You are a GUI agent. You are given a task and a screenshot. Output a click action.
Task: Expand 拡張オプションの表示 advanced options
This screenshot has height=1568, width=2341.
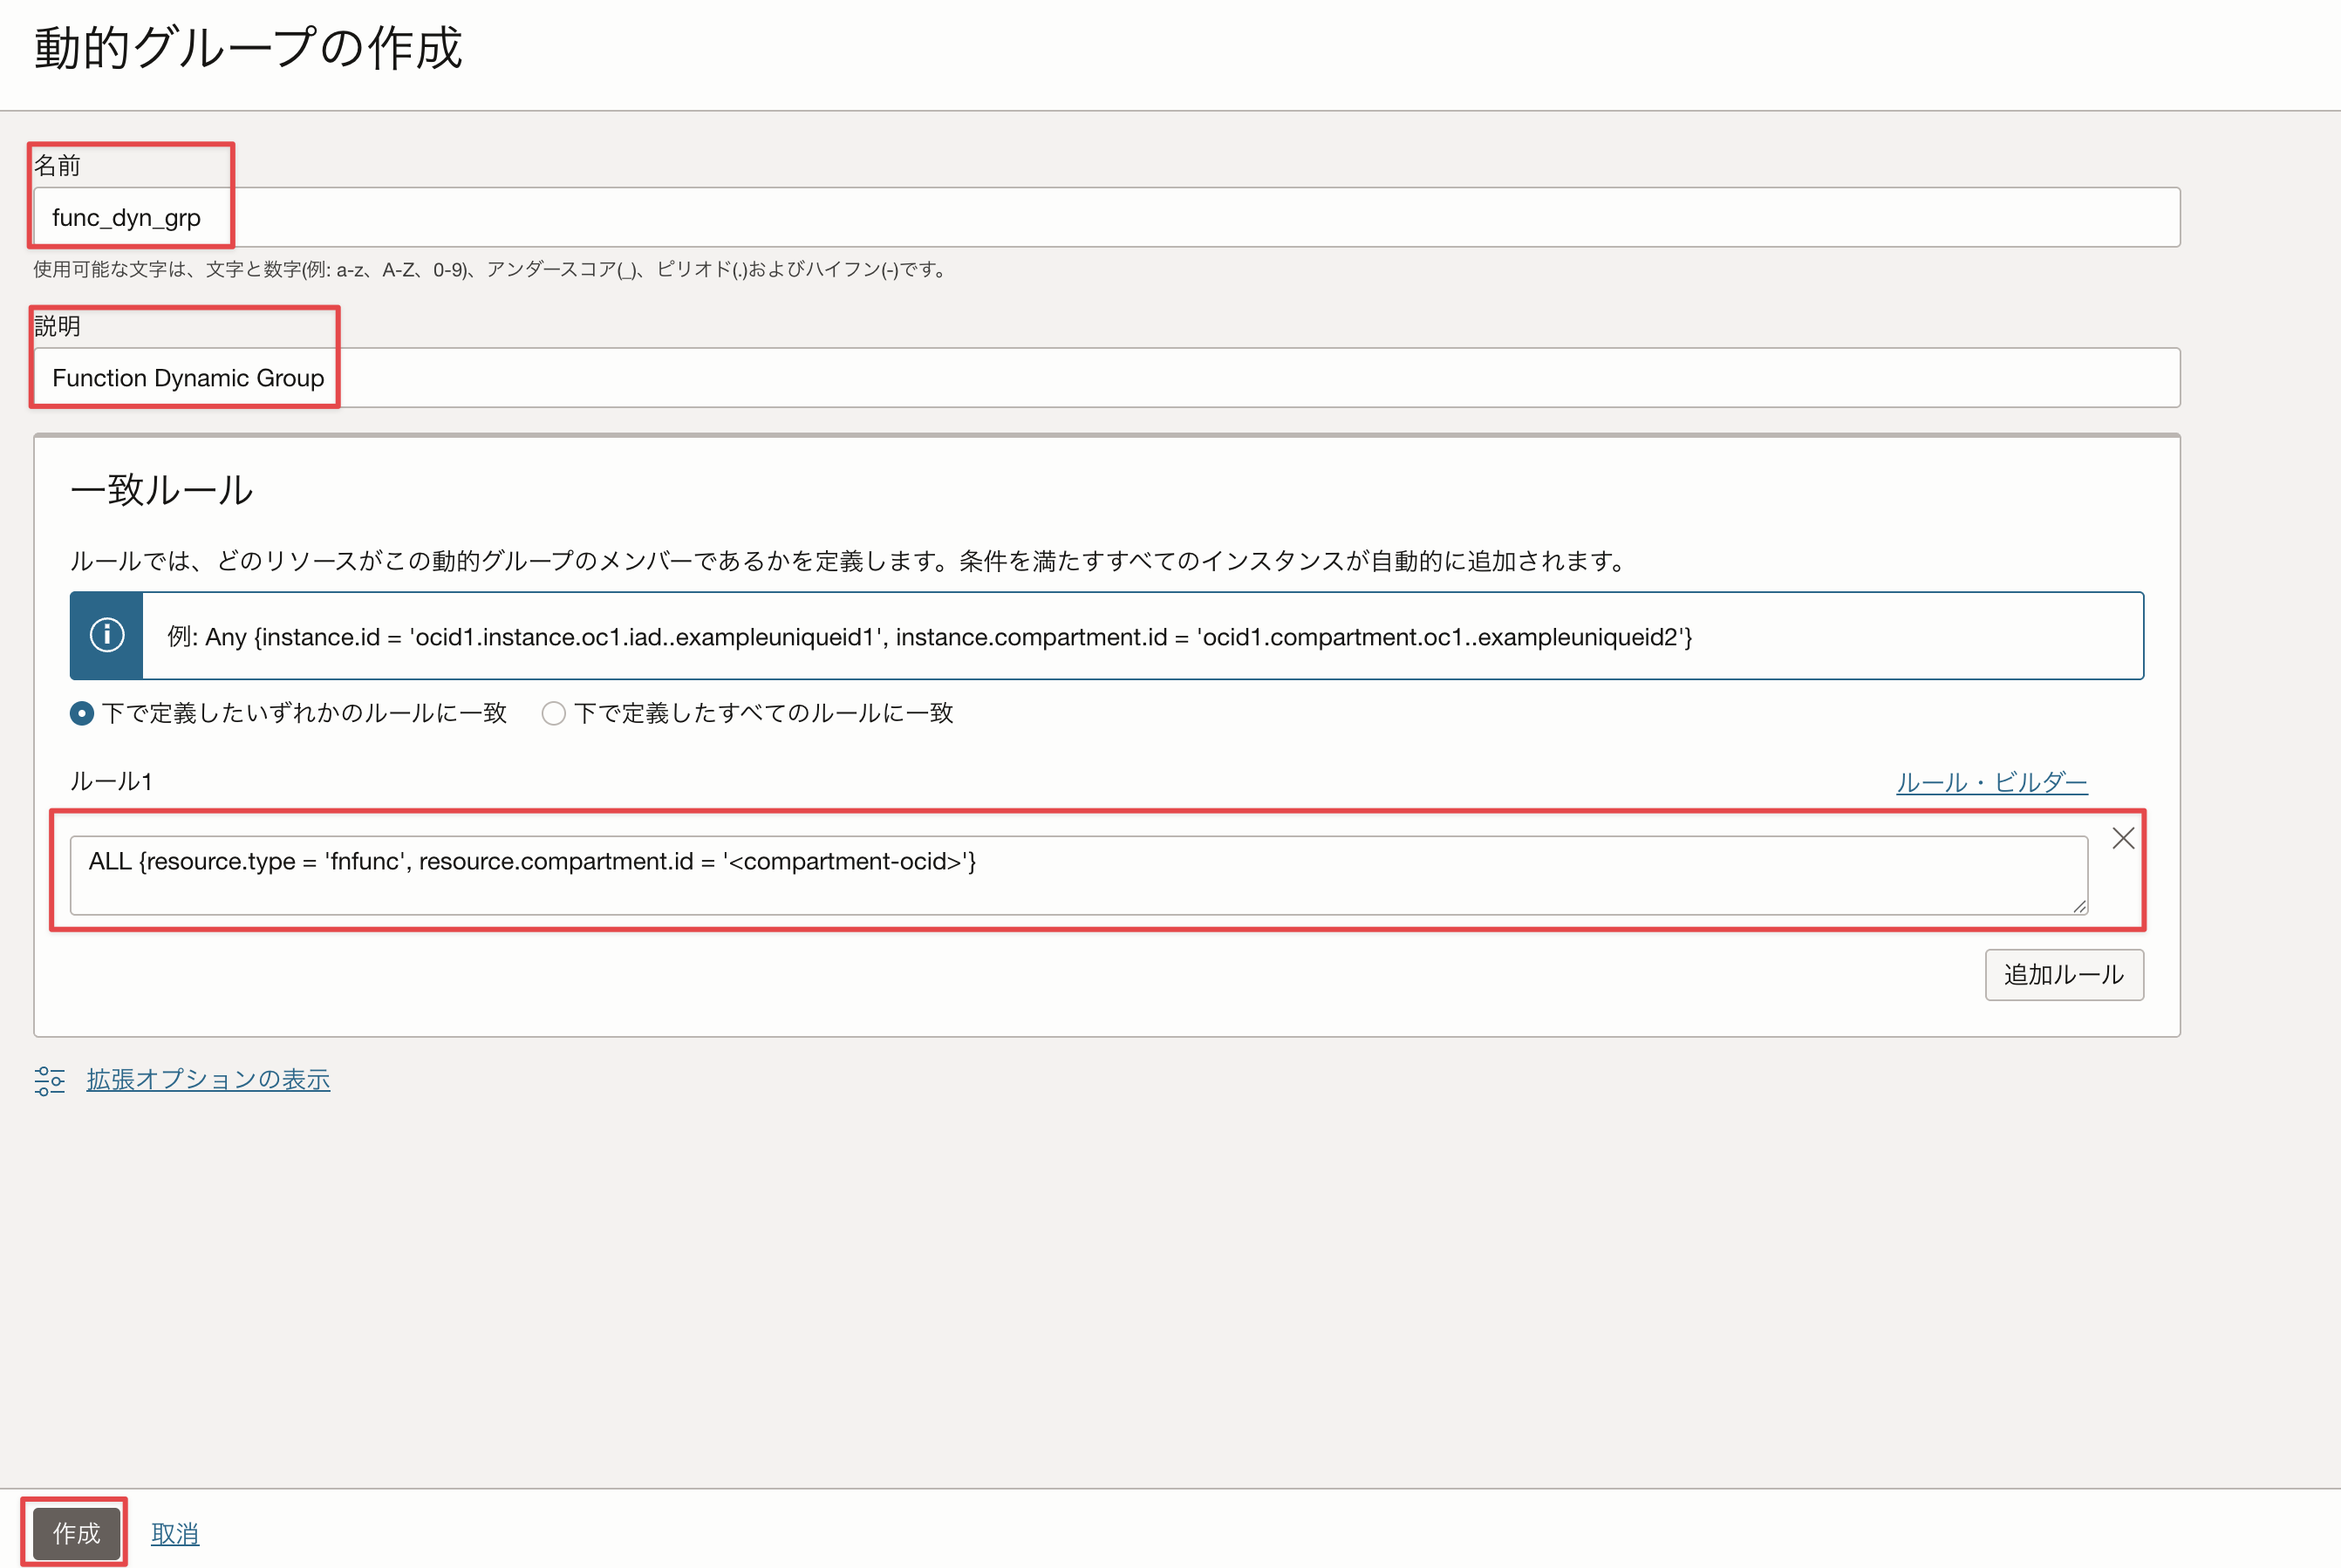(208, 1080)
